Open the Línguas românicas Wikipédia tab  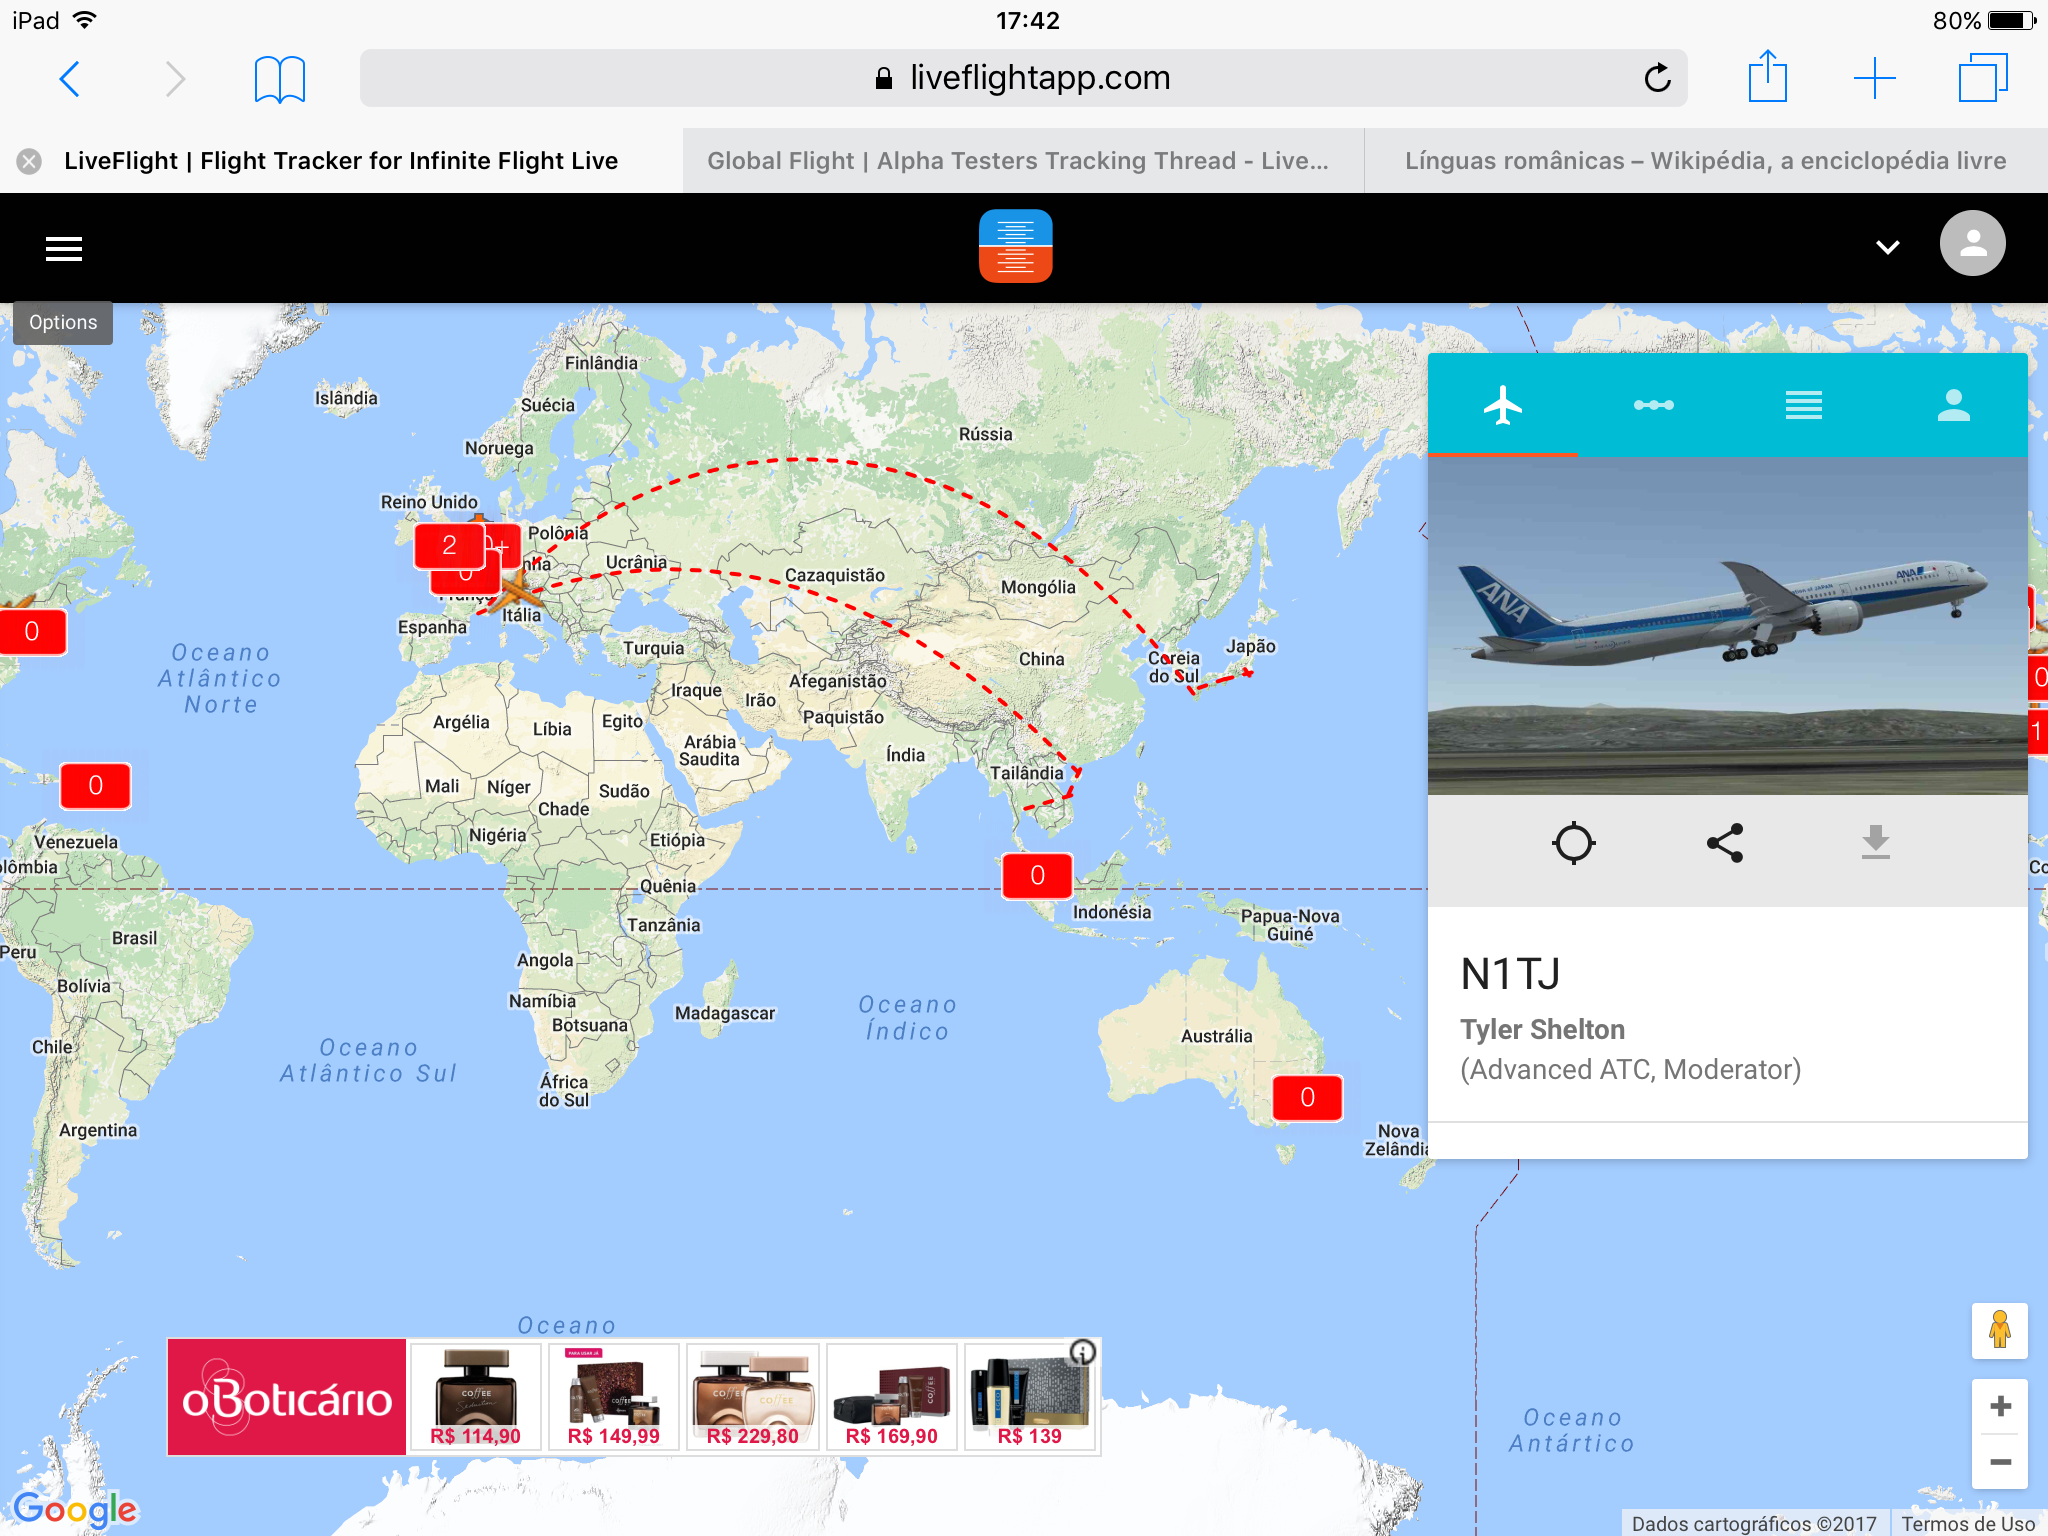click(x=1706, y=161)
